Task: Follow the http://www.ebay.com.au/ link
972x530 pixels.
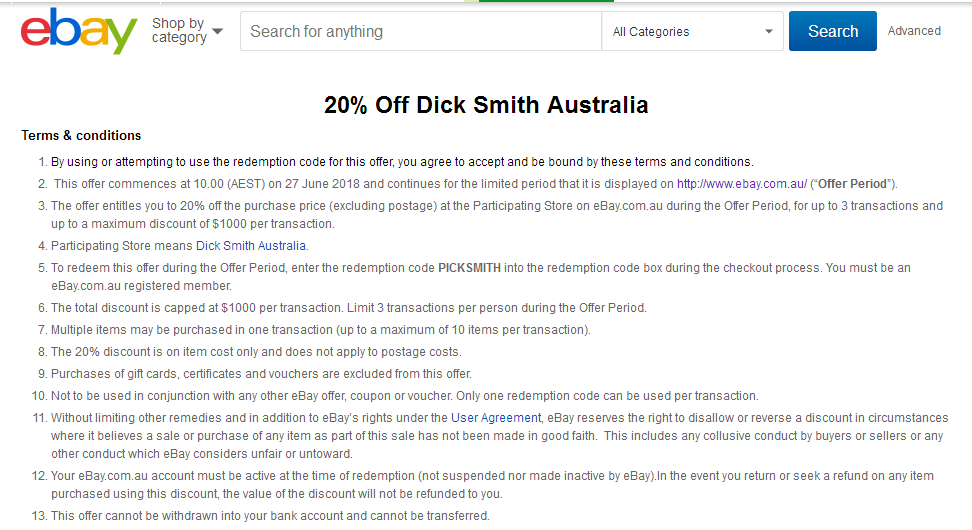Action: click(742, 184)
